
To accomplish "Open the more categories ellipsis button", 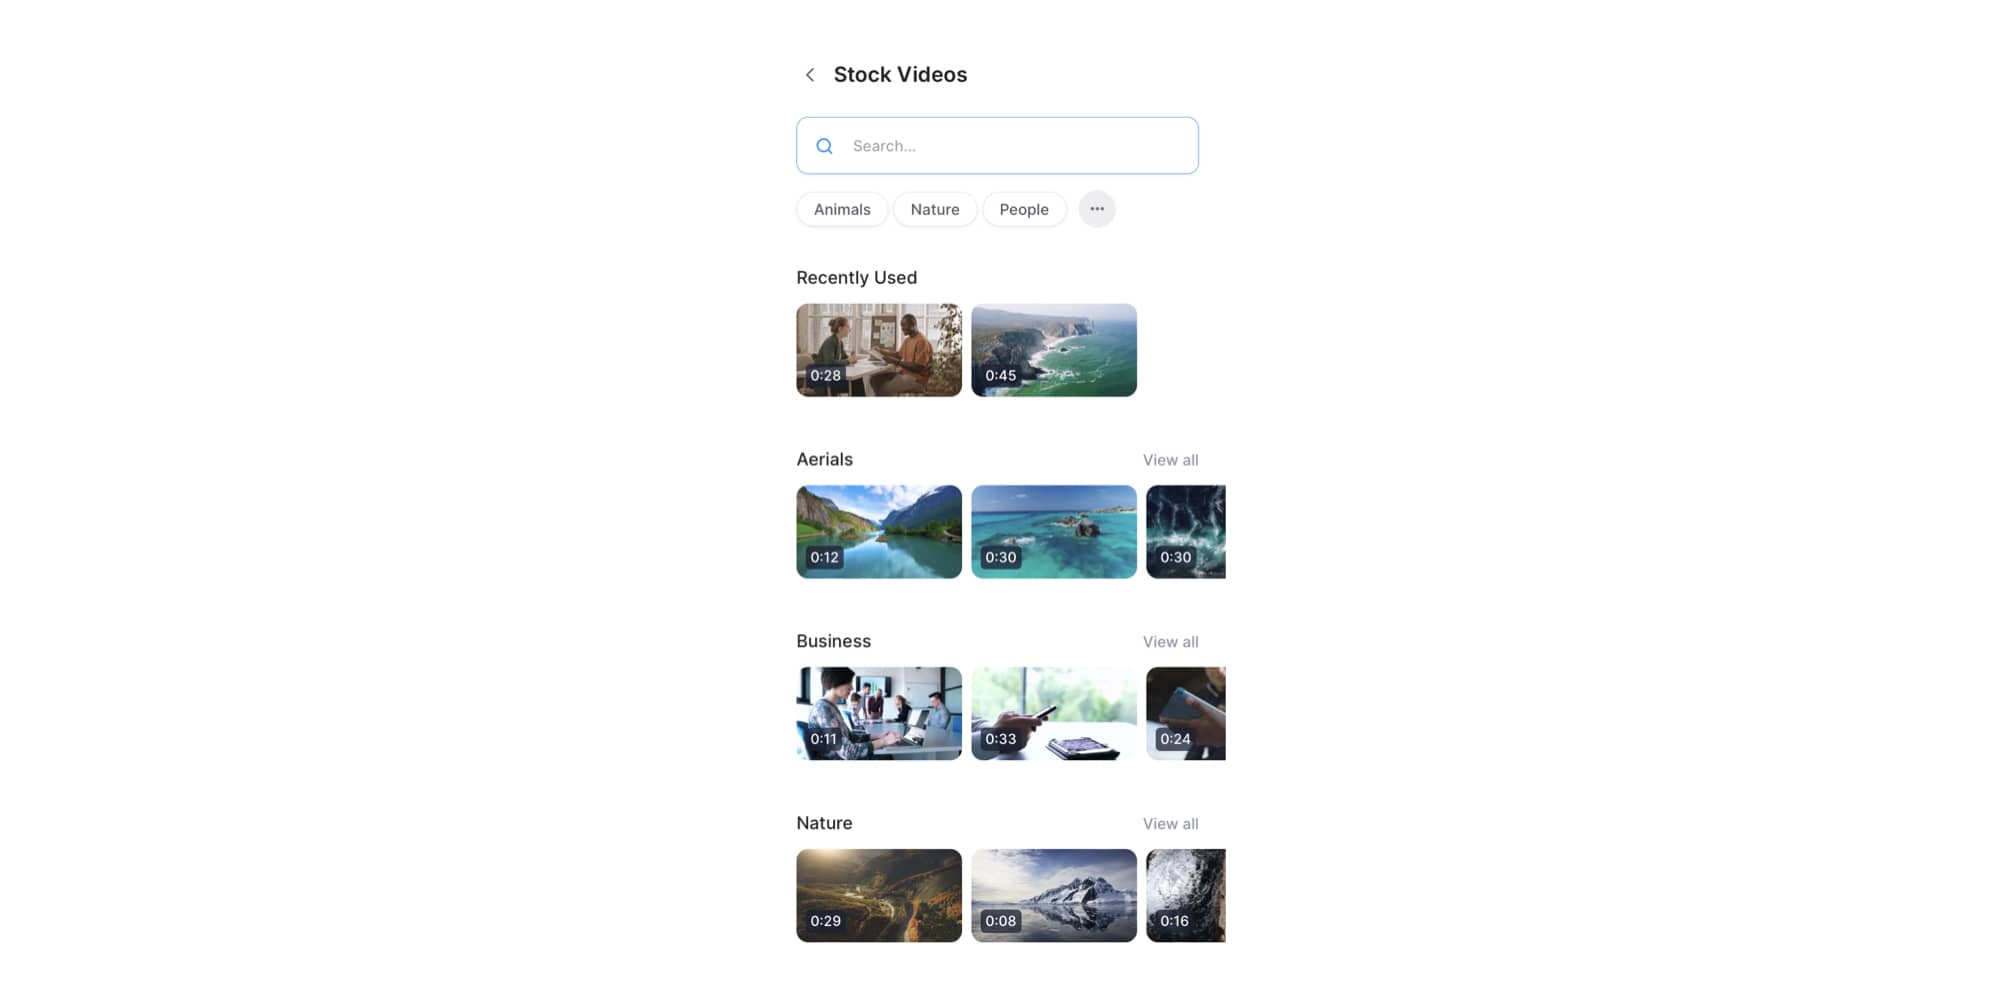I will pyautogui.click(x=1097, y=209).
